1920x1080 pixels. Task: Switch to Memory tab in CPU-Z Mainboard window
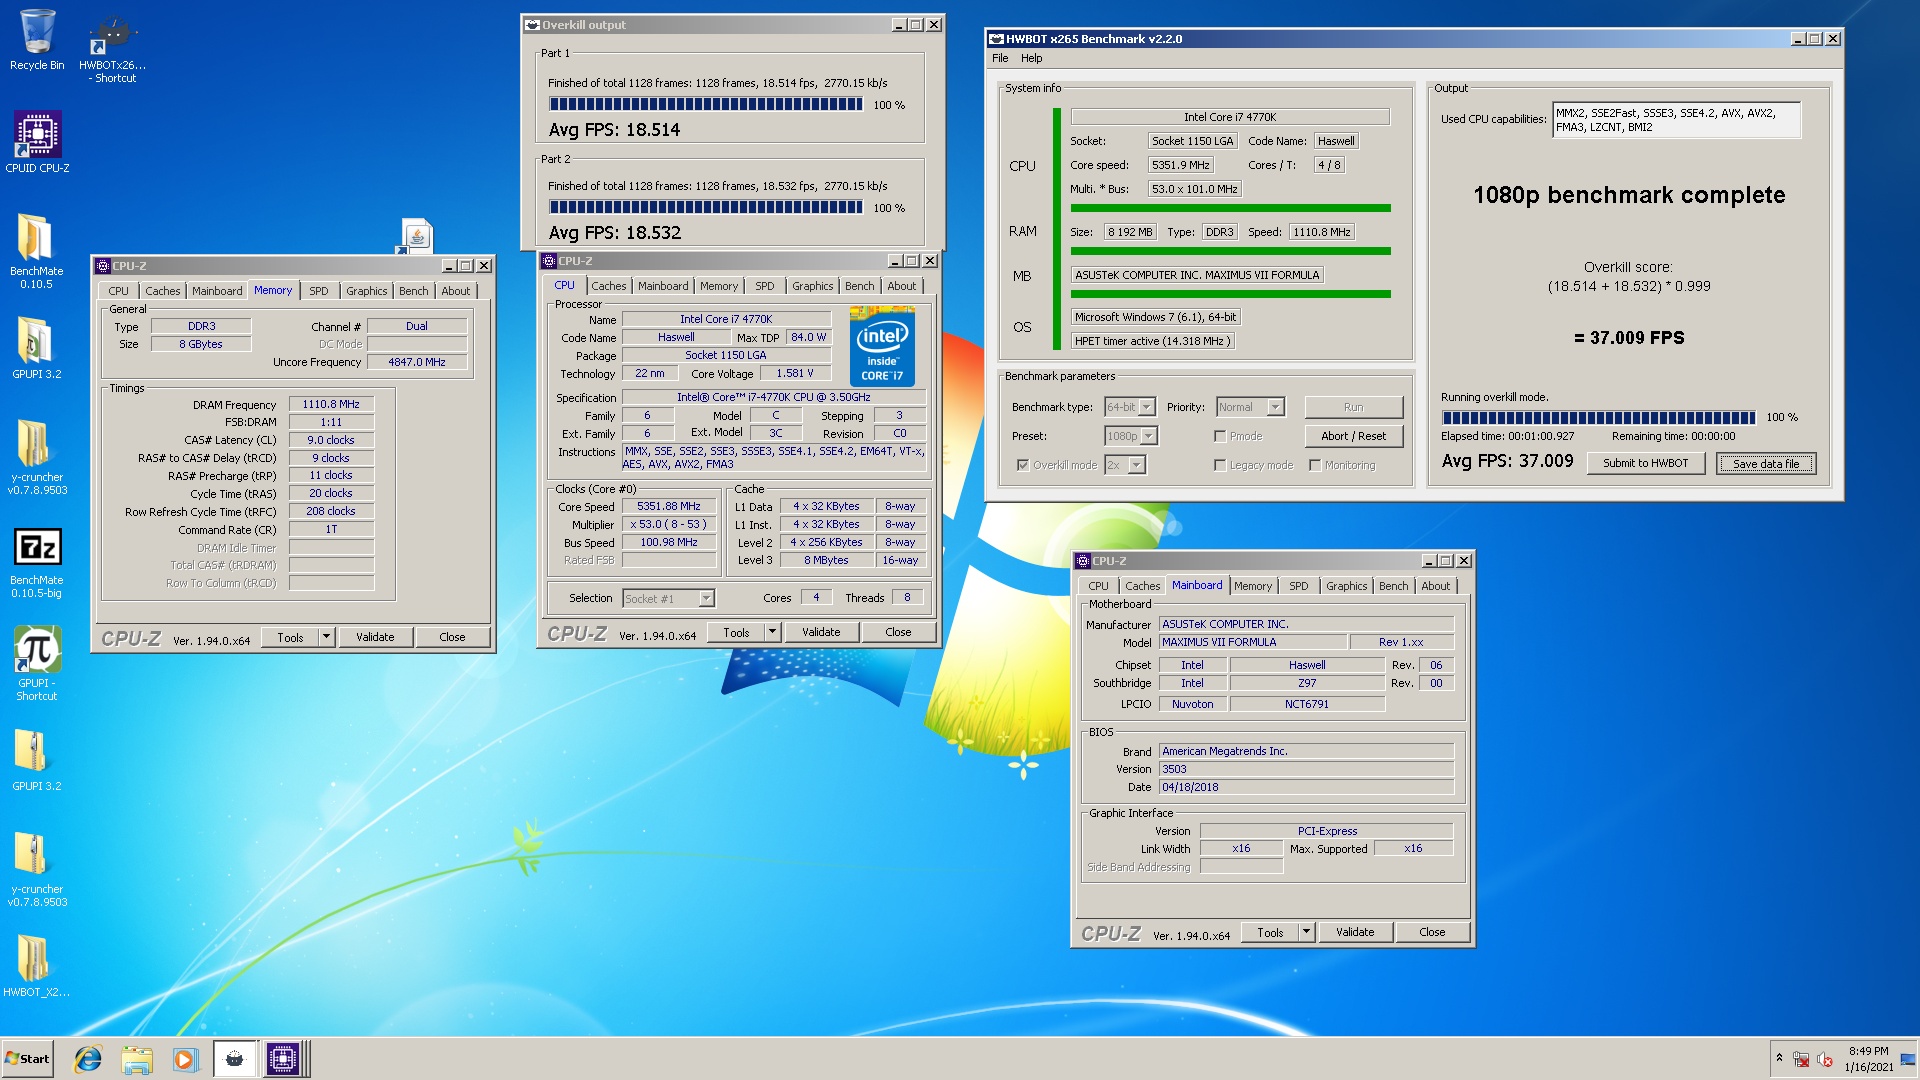1252,586
